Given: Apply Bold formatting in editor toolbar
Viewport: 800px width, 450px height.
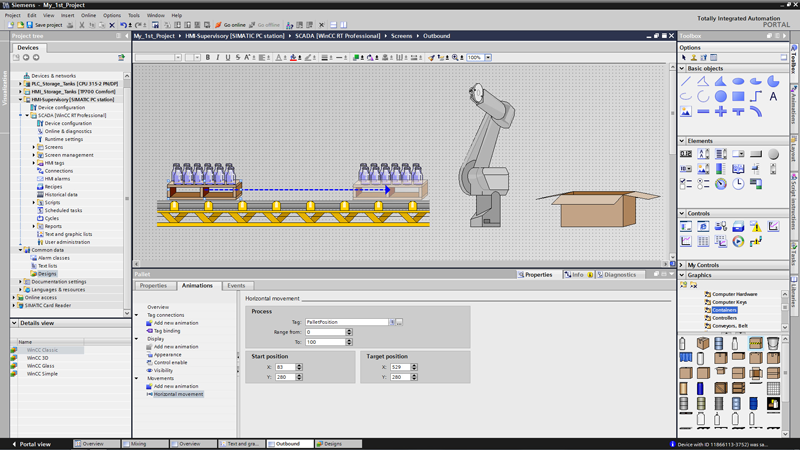Looking at the screenshot, I should click(208, 58).
